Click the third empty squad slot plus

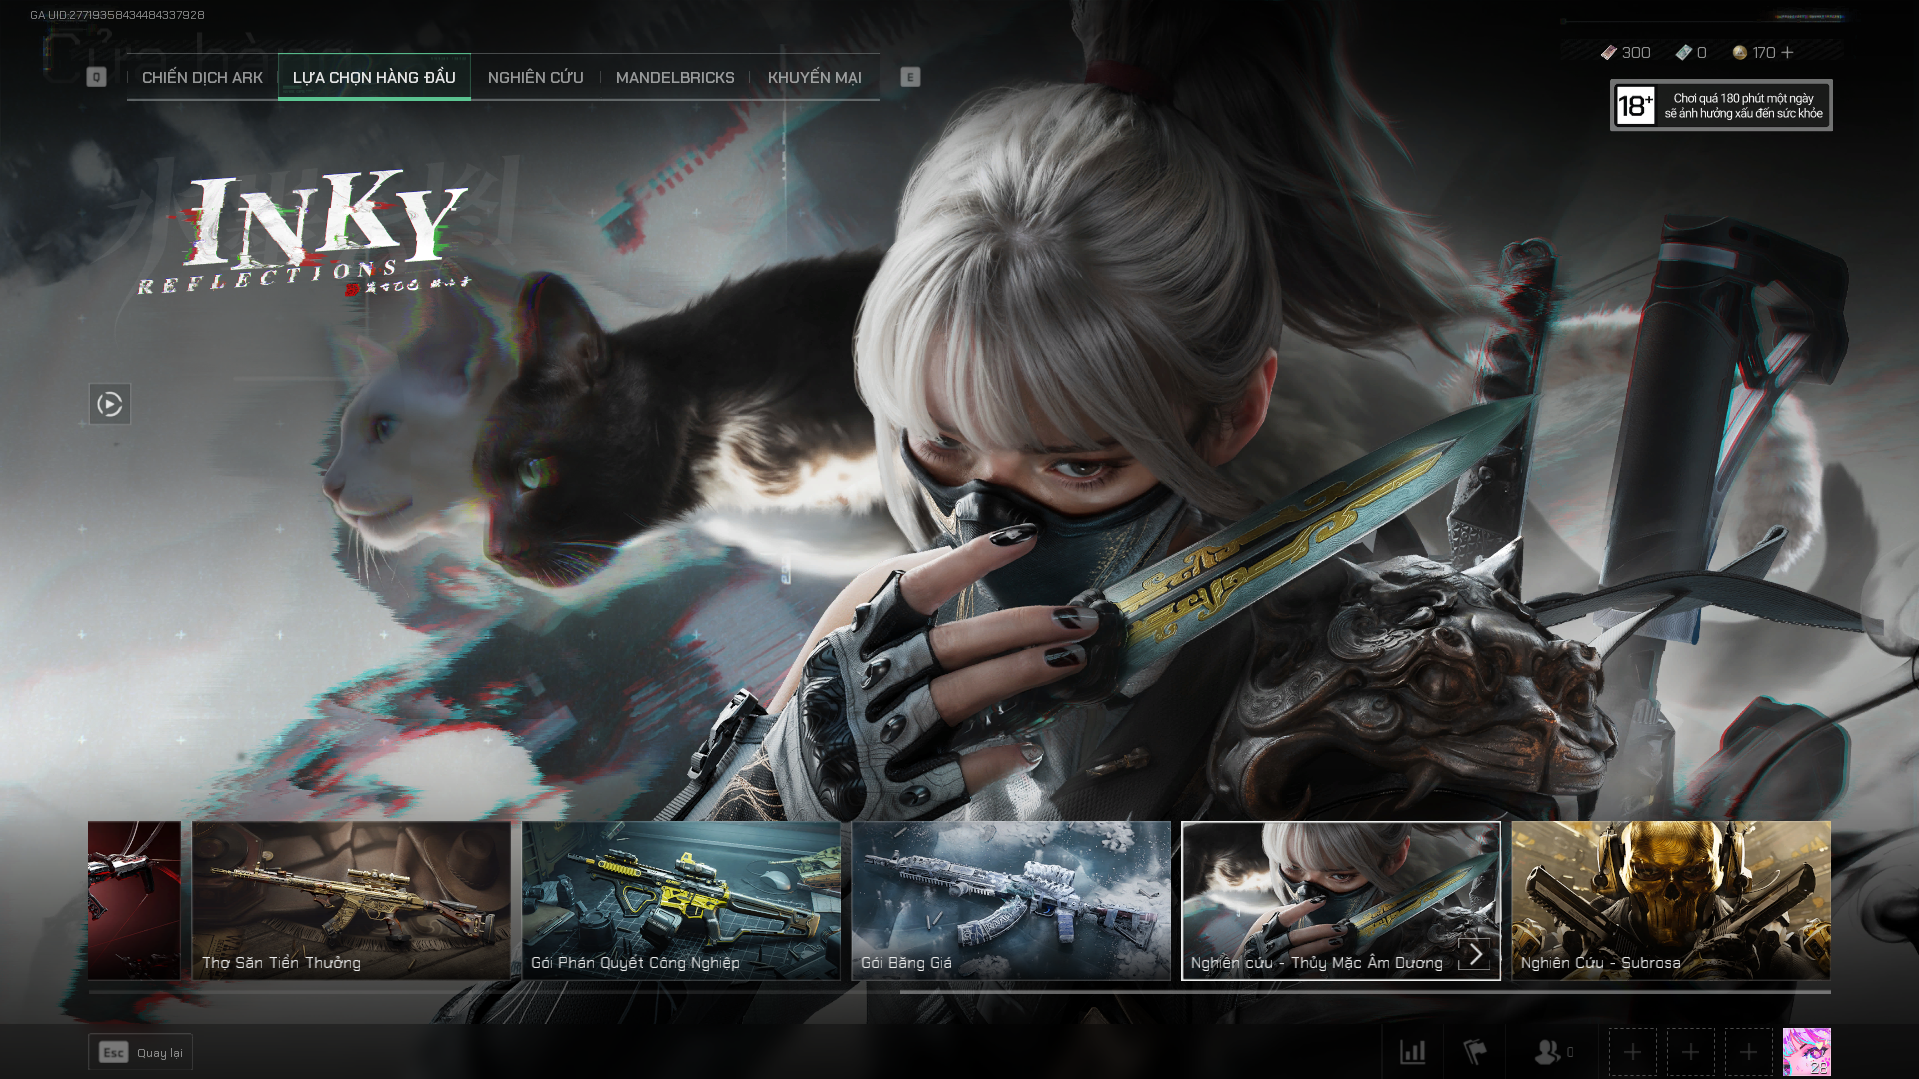pos(1748,1052)
